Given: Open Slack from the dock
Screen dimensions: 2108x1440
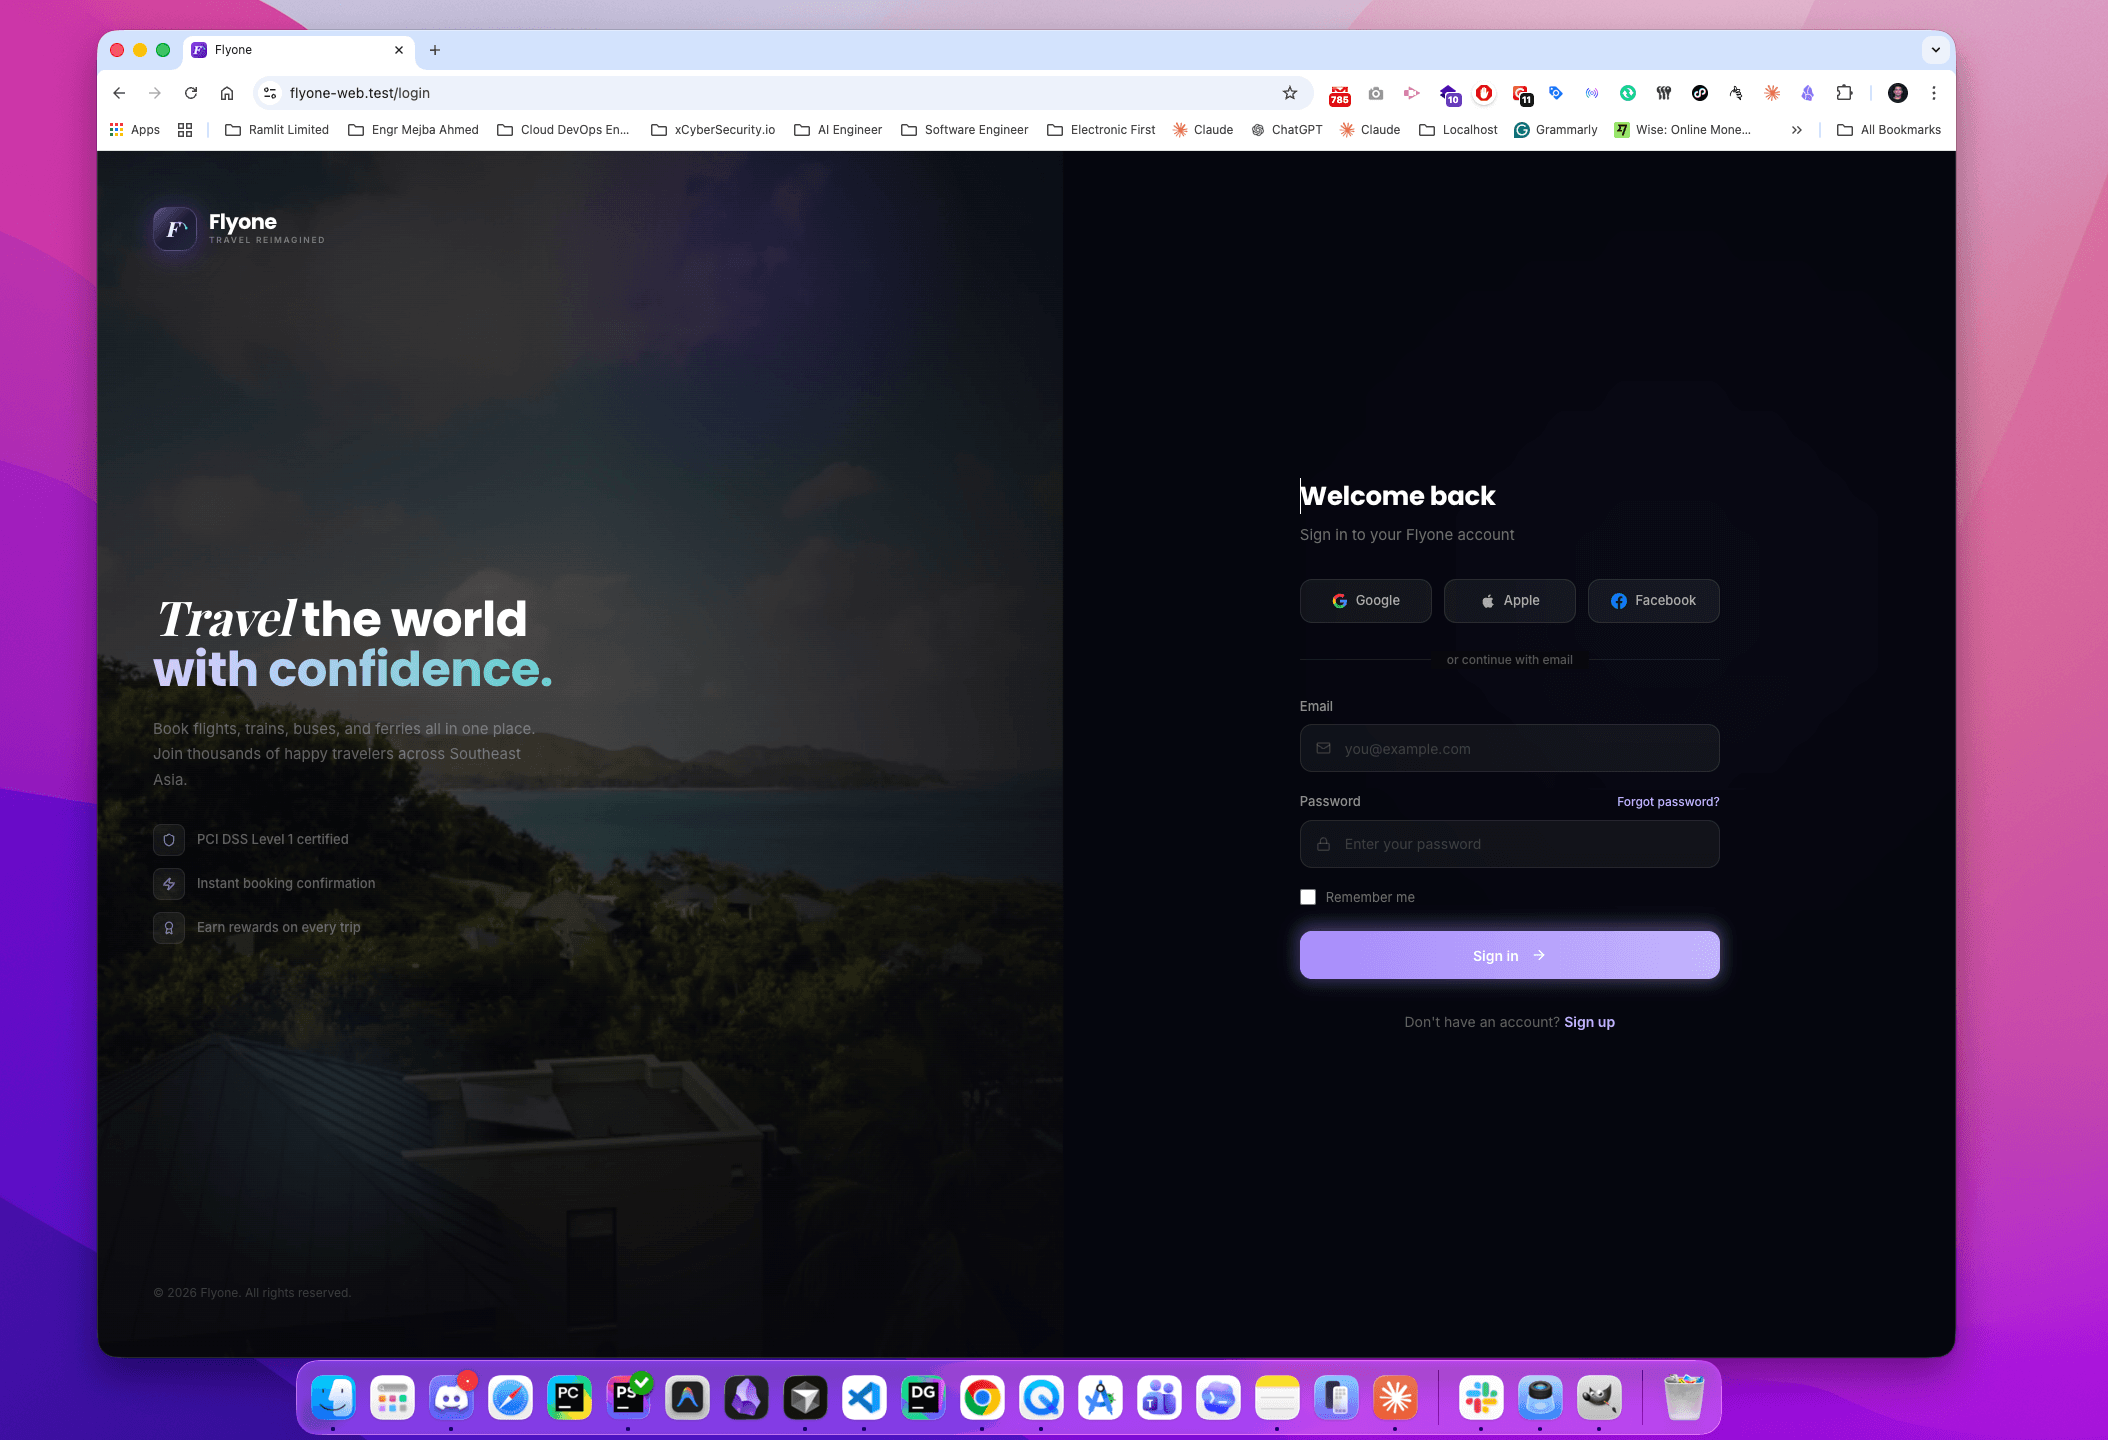Looking at the screenshot, I should [x=1481, y=1397].
